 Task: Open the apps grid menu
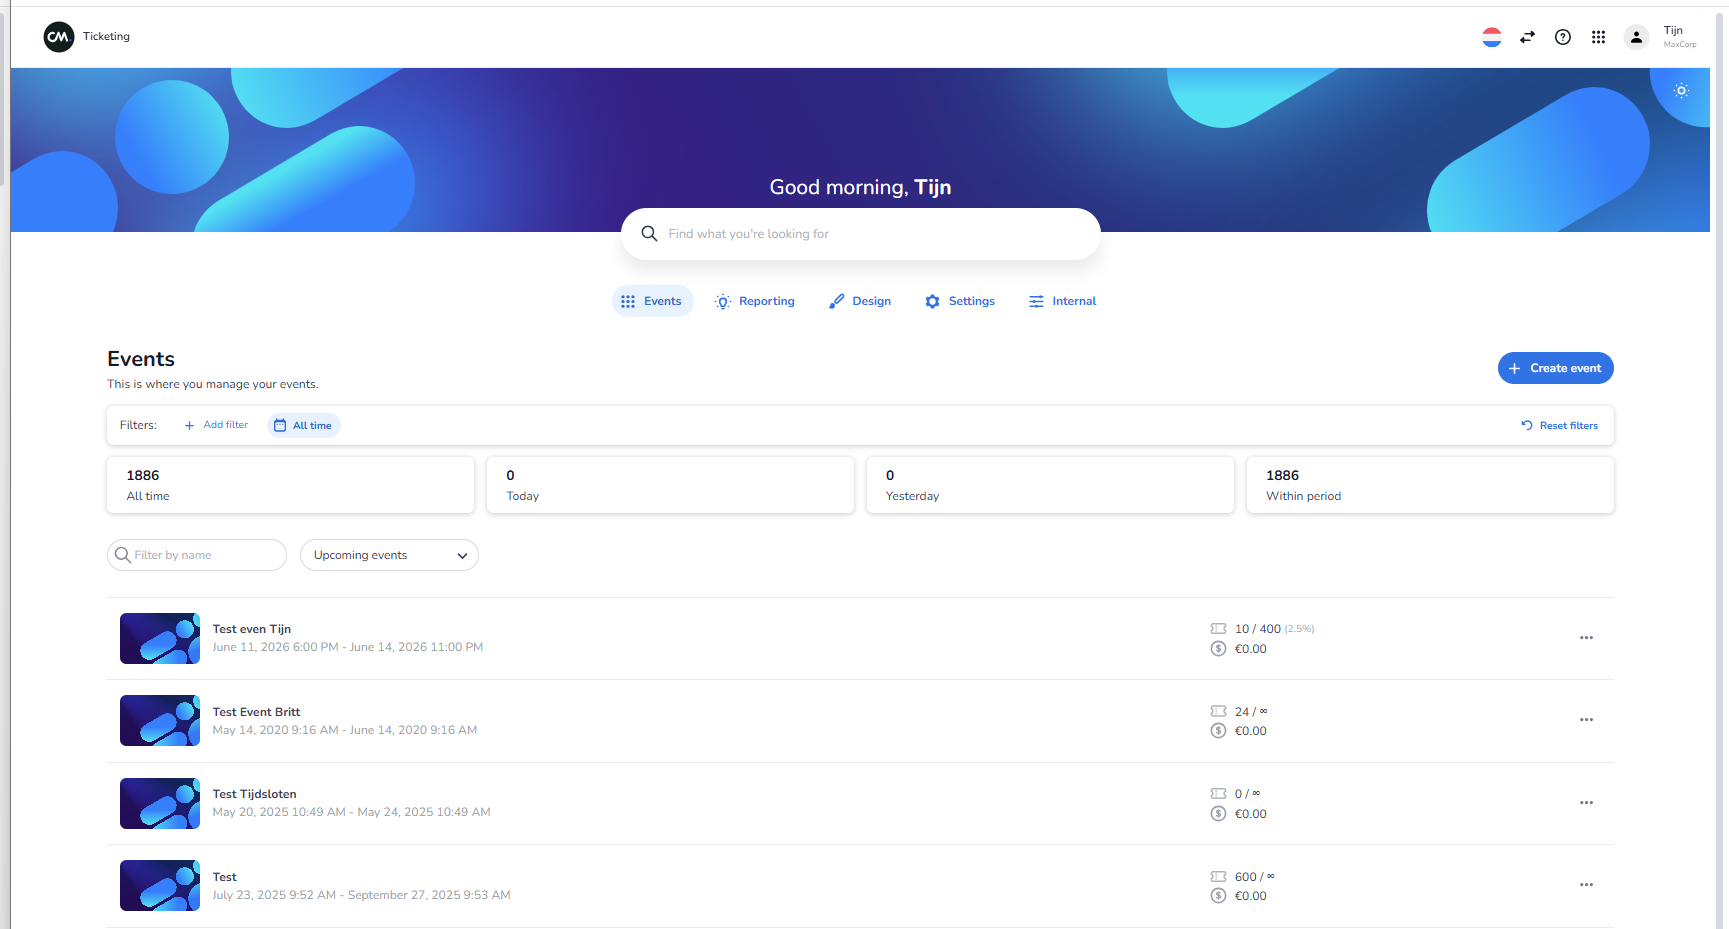pos(1598,37)
